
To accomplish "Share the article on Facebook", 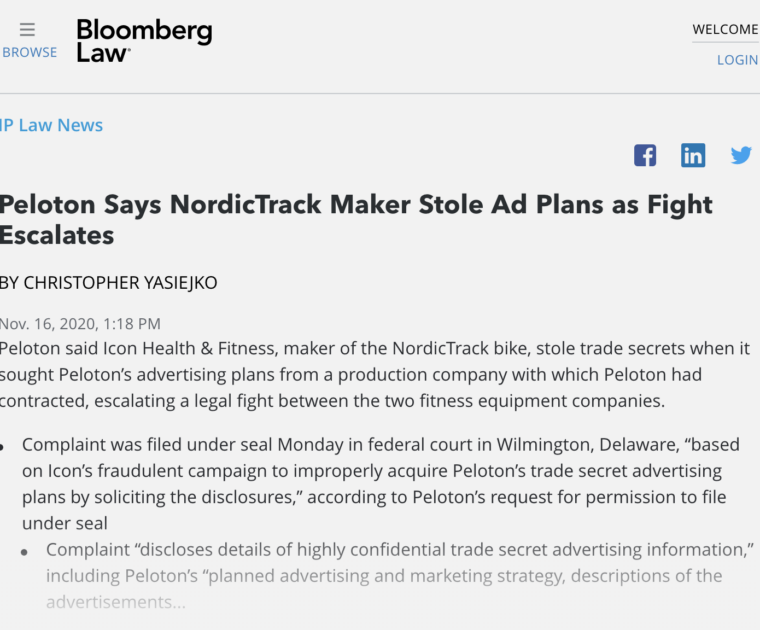I will point(645,155).
